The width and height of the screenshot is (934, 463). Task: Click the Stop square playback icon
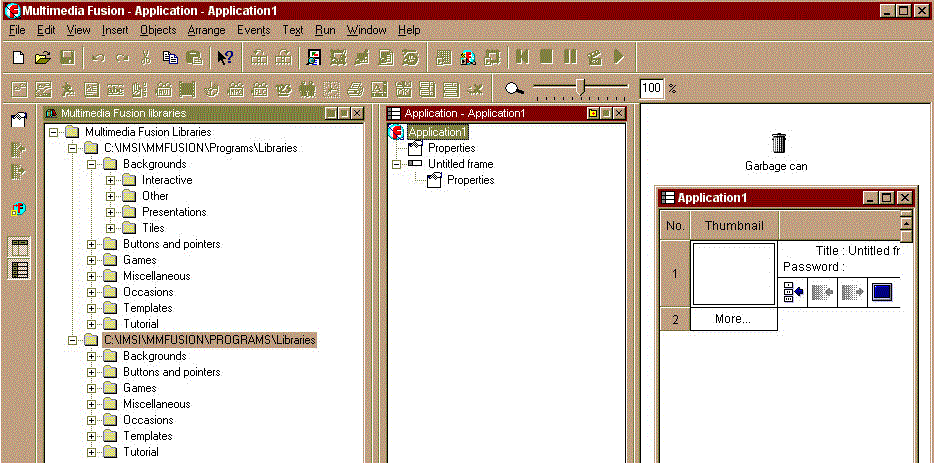[546, 57]
